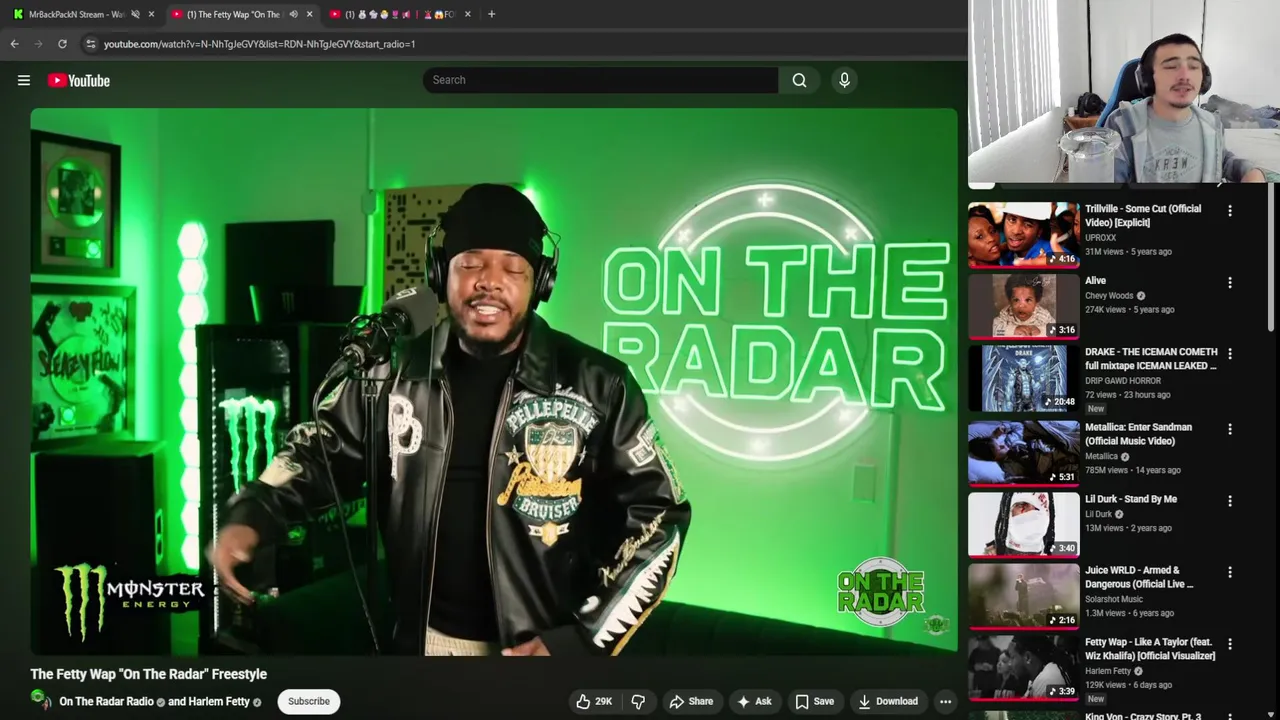This screenshot has height=720, width=1280.
Task: Click the channel avatar beside channel name
Action: [41, 699]
